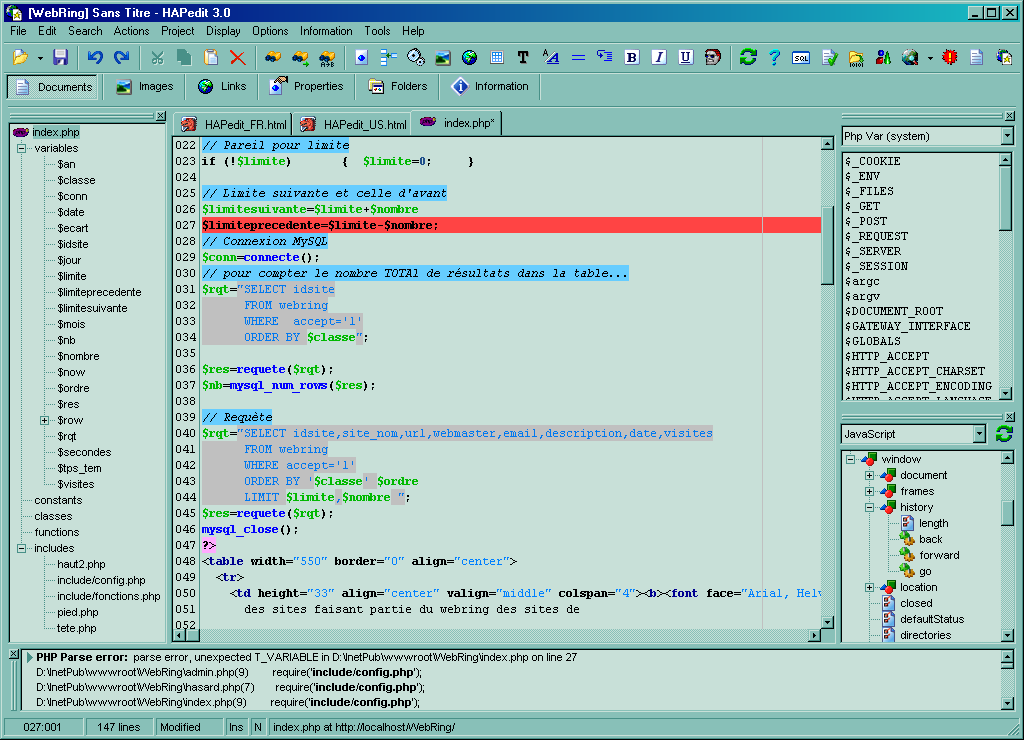1024x740 pixels.
Task: Expand the $row variable node
Action: (x=44, y=420)
